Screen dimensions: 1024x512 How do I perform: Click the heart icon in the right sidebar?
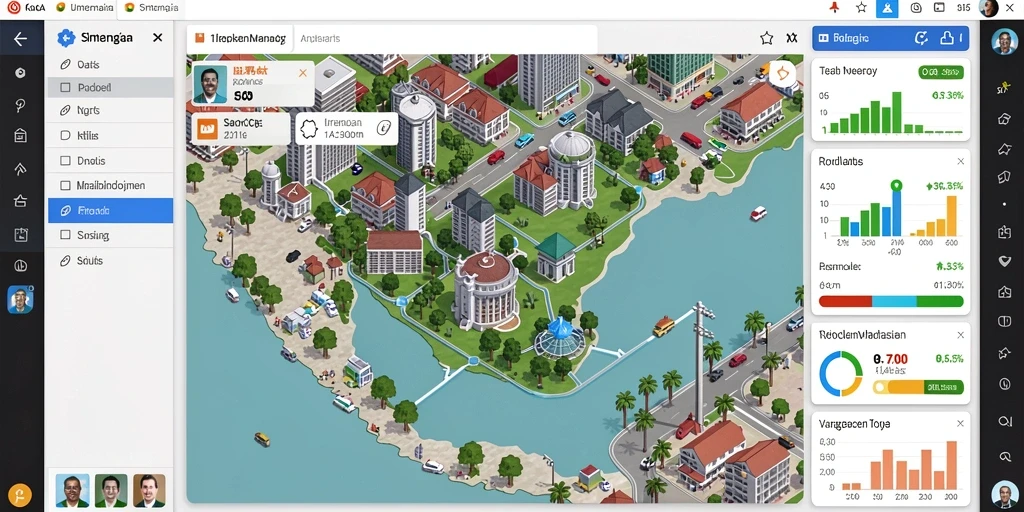(x=1004, y=261)
